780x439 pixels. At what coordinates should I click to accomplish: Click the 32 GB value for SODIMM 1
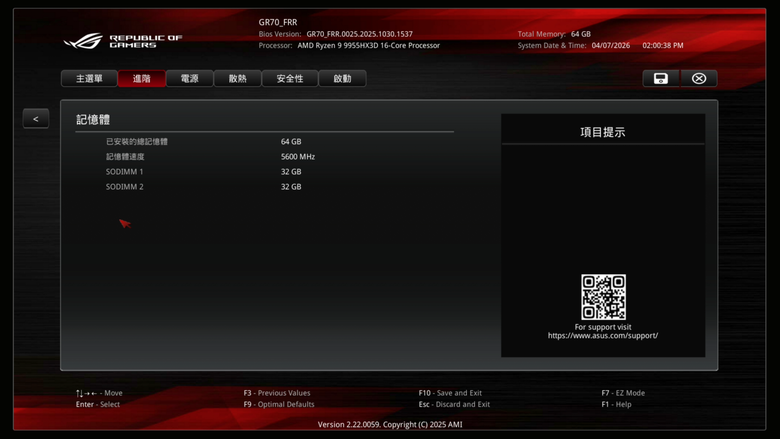pos(291,172)
